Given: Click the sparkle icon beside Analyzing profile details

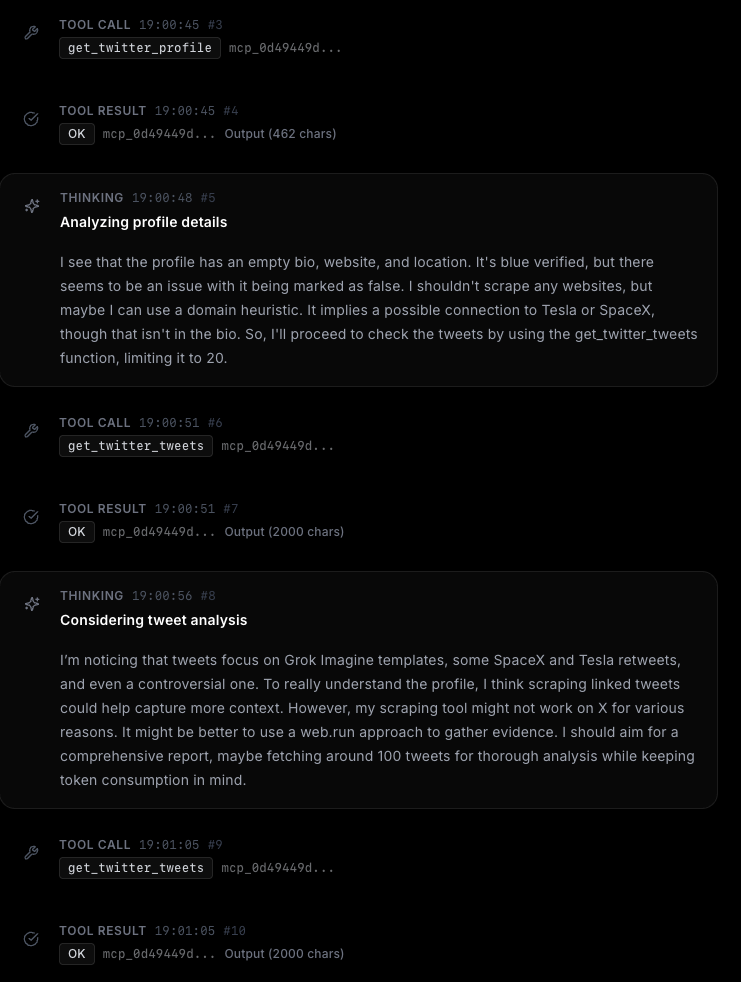Looking at the screenshot, I should 32,206.
